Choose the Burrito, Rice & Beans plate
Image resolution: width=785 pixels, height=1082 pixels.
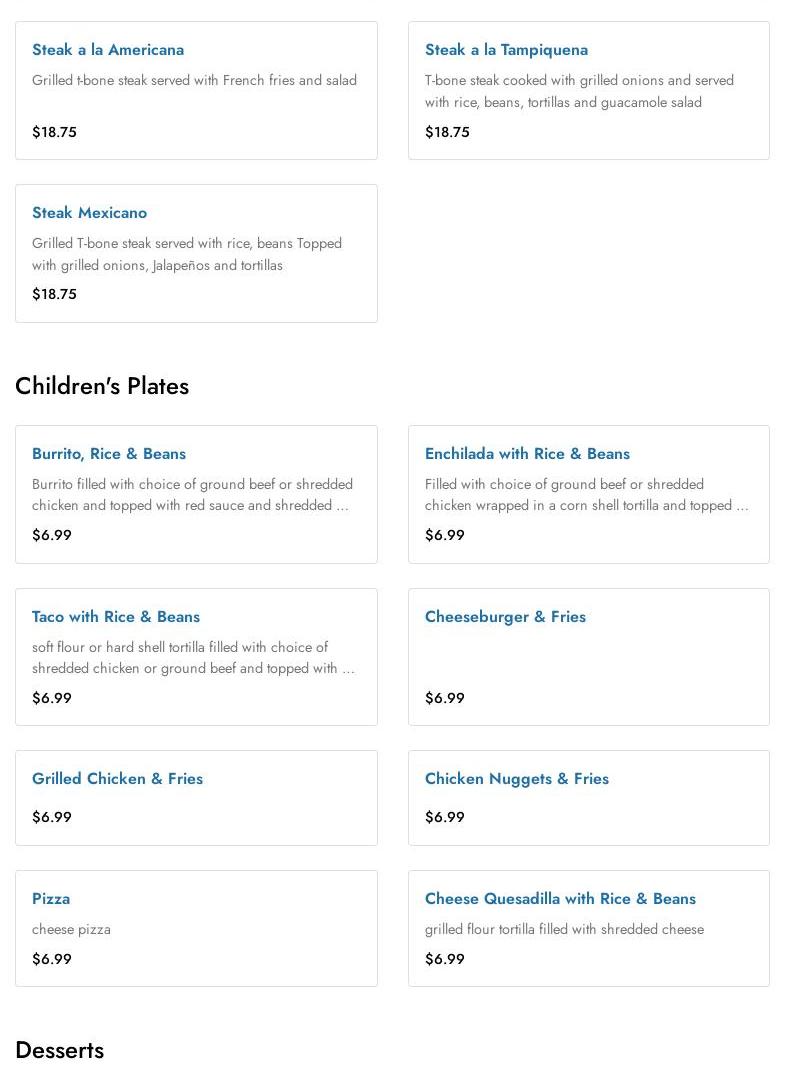(x=109, y=454)
